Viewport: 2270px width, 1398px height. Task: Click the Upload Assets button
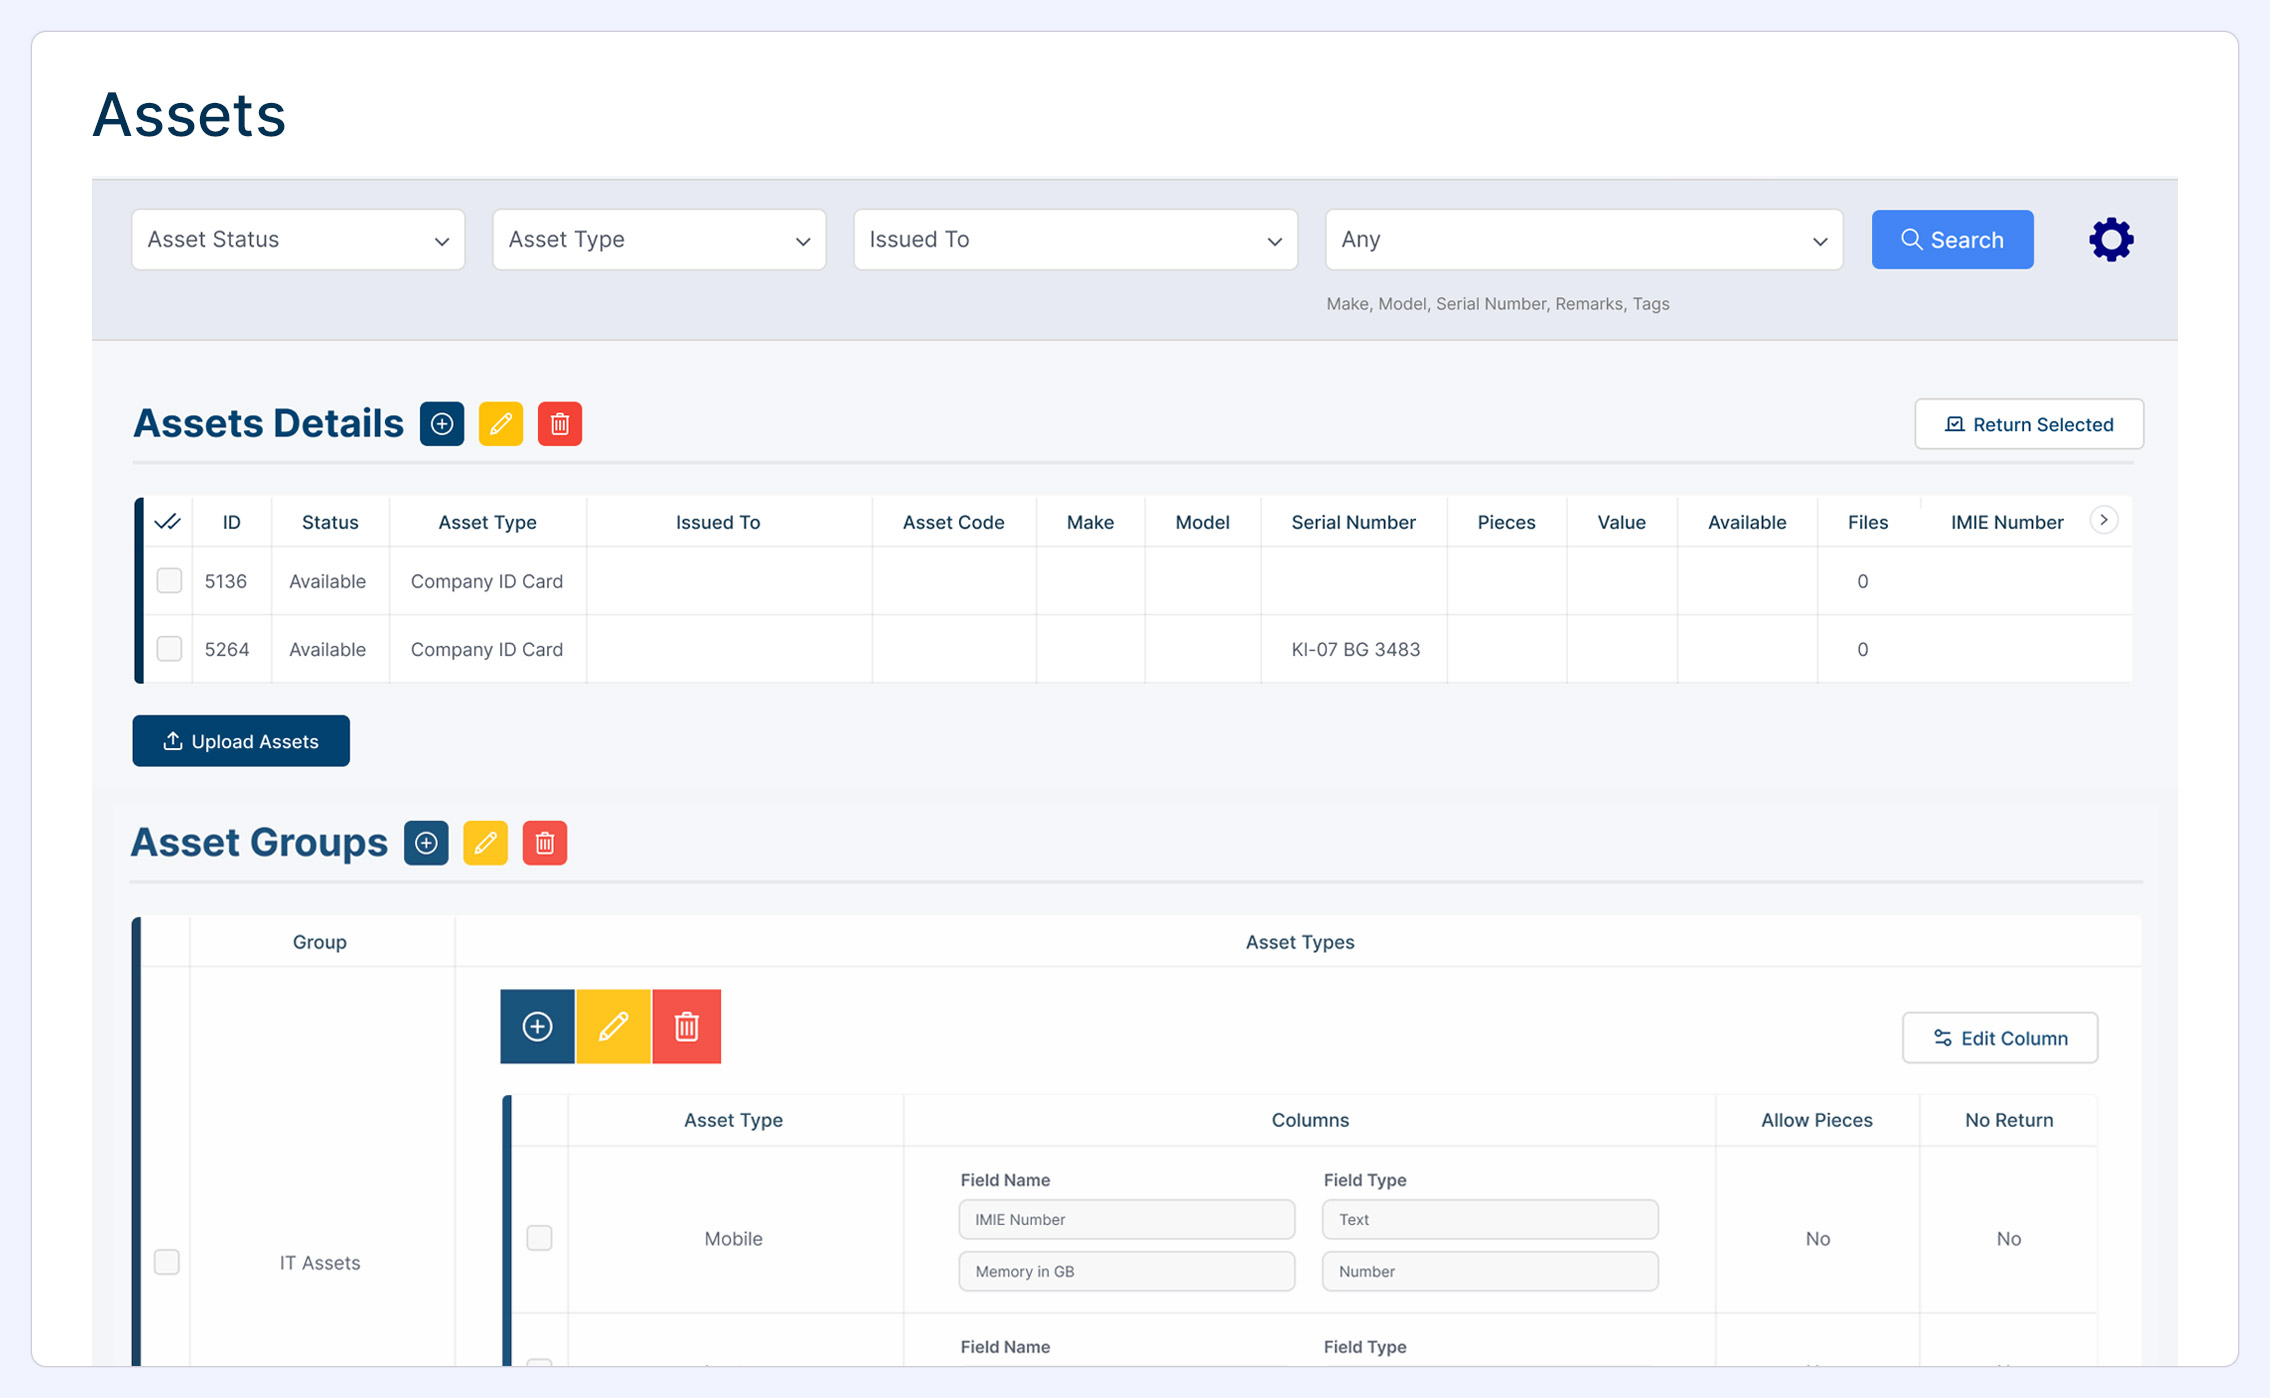pyautogui.click(x=241, y=741)
